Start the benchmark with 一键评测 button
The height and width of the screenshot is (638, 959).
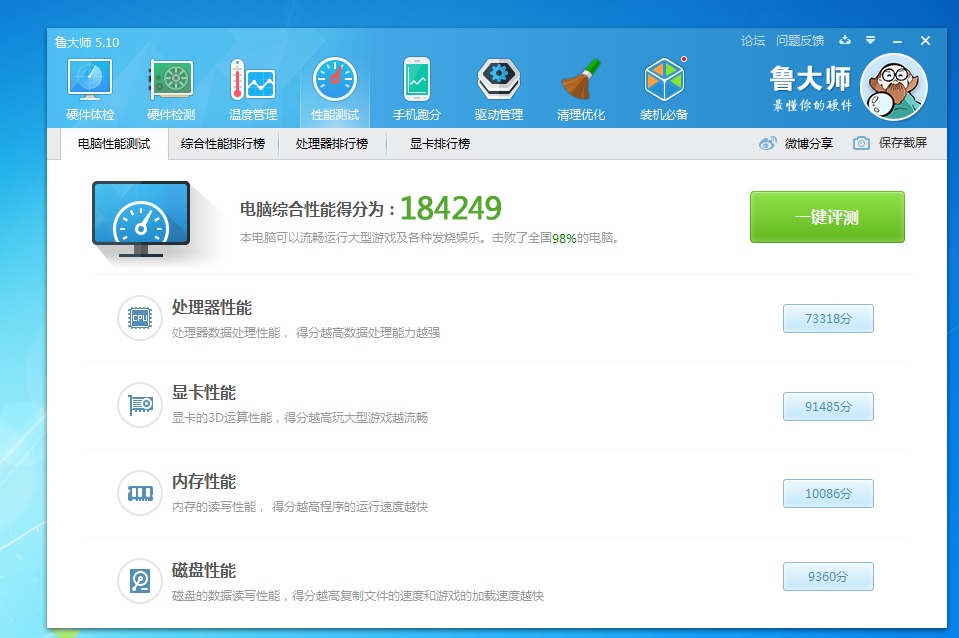pyautogui.click(x=827, y=217)
